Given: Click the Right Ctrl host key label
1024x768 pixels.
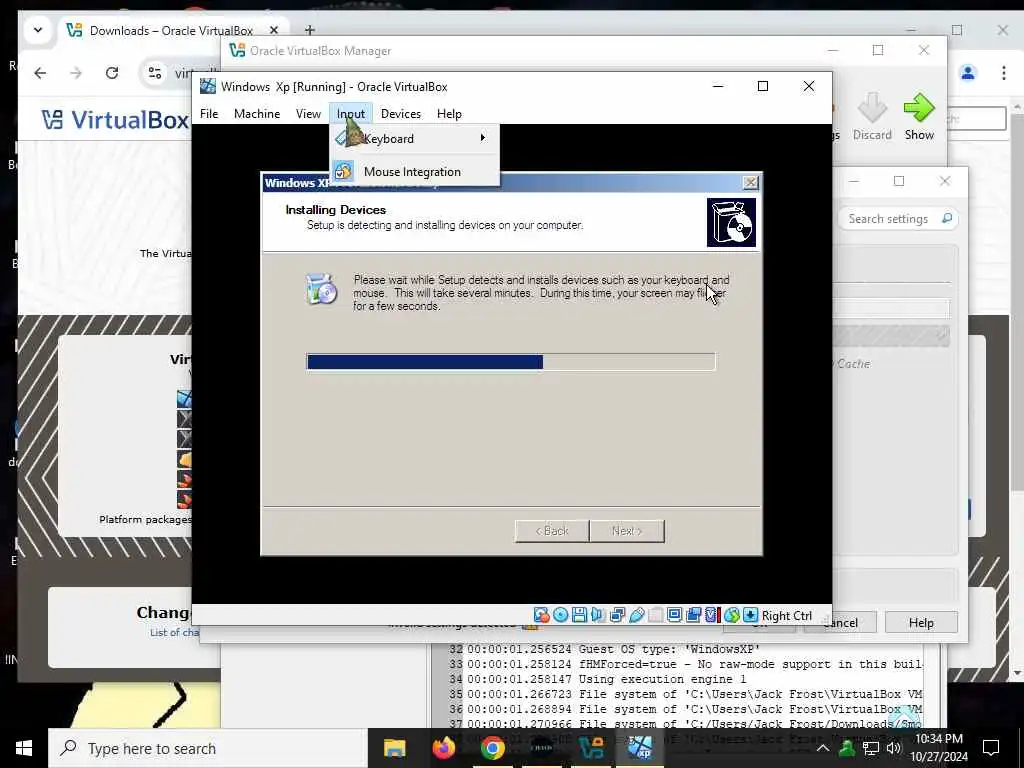Looking at the screenshot, I should point(787,616).
